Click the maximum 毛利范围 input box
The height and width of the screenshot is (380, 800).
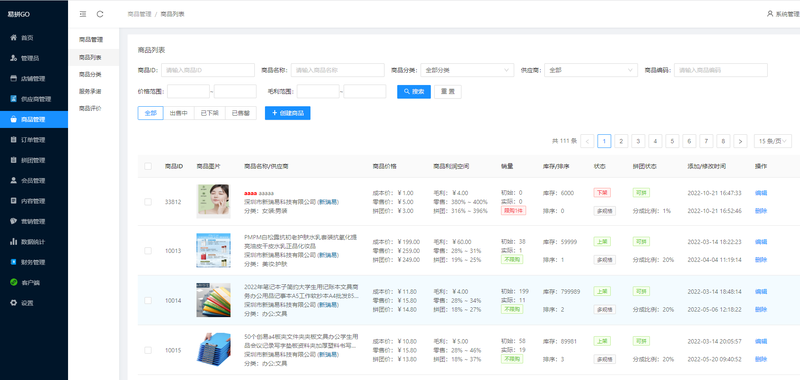[365, 92]
